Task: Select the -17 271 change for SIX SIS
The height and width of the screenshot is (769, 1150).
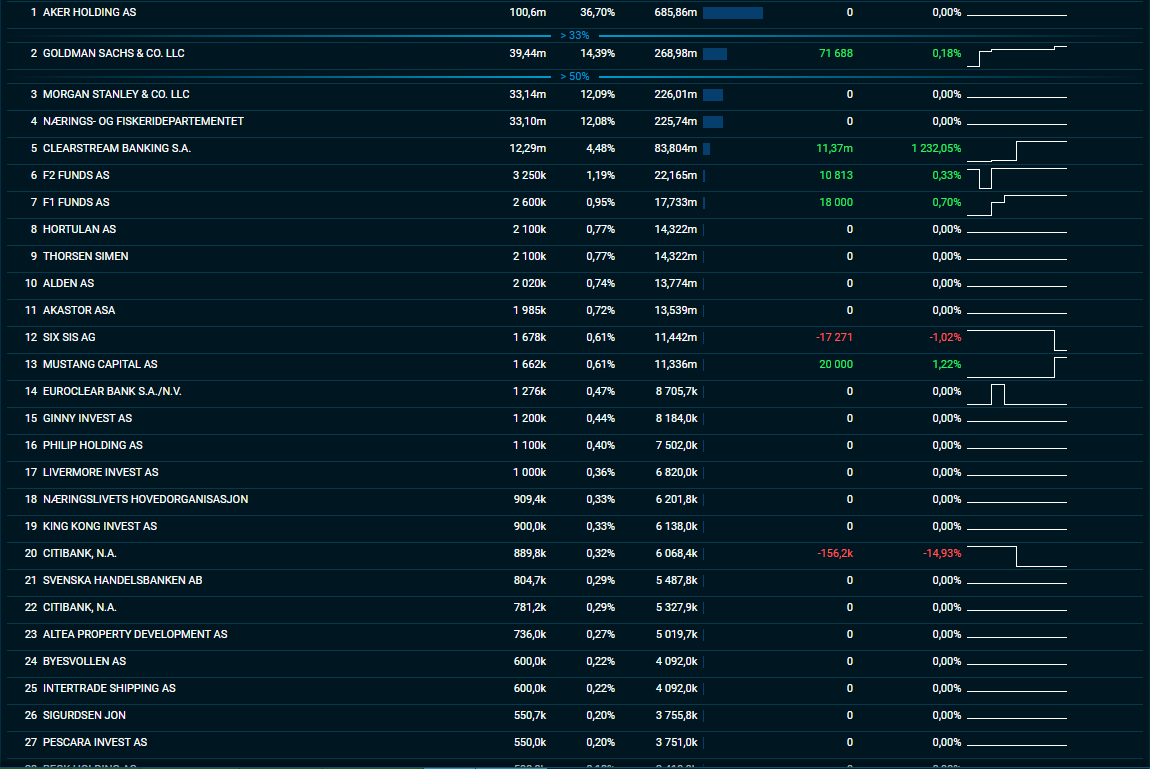Action: coord(835,338)
